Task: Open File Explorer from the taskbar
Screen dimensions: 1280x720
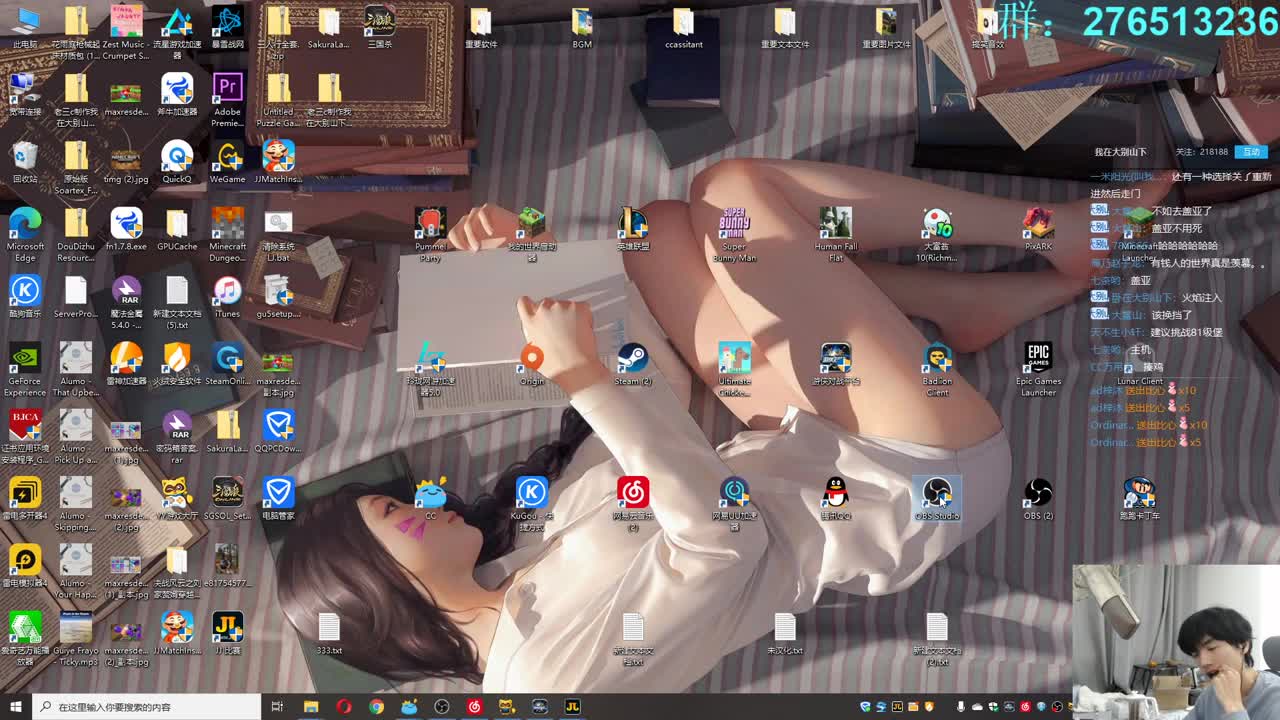Action: pyautogui.click(x=311, y=707)
